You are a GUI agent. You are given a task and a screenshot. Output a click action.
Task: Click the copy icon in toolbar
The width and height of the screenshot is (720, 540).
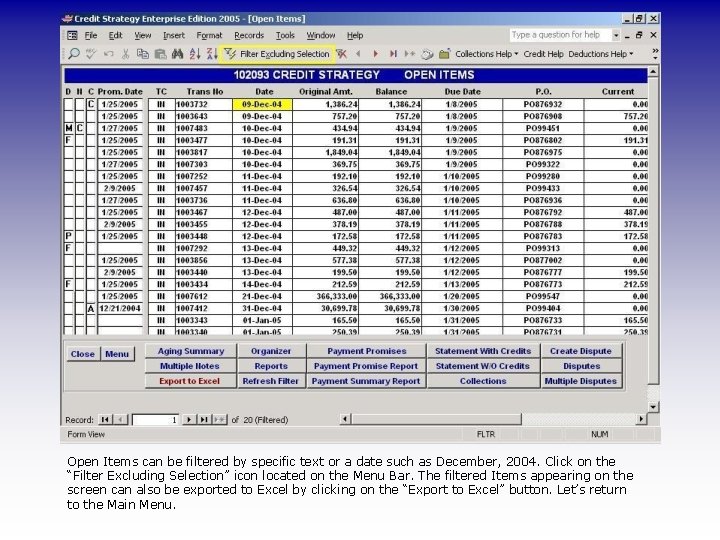(x=143, y=54)
